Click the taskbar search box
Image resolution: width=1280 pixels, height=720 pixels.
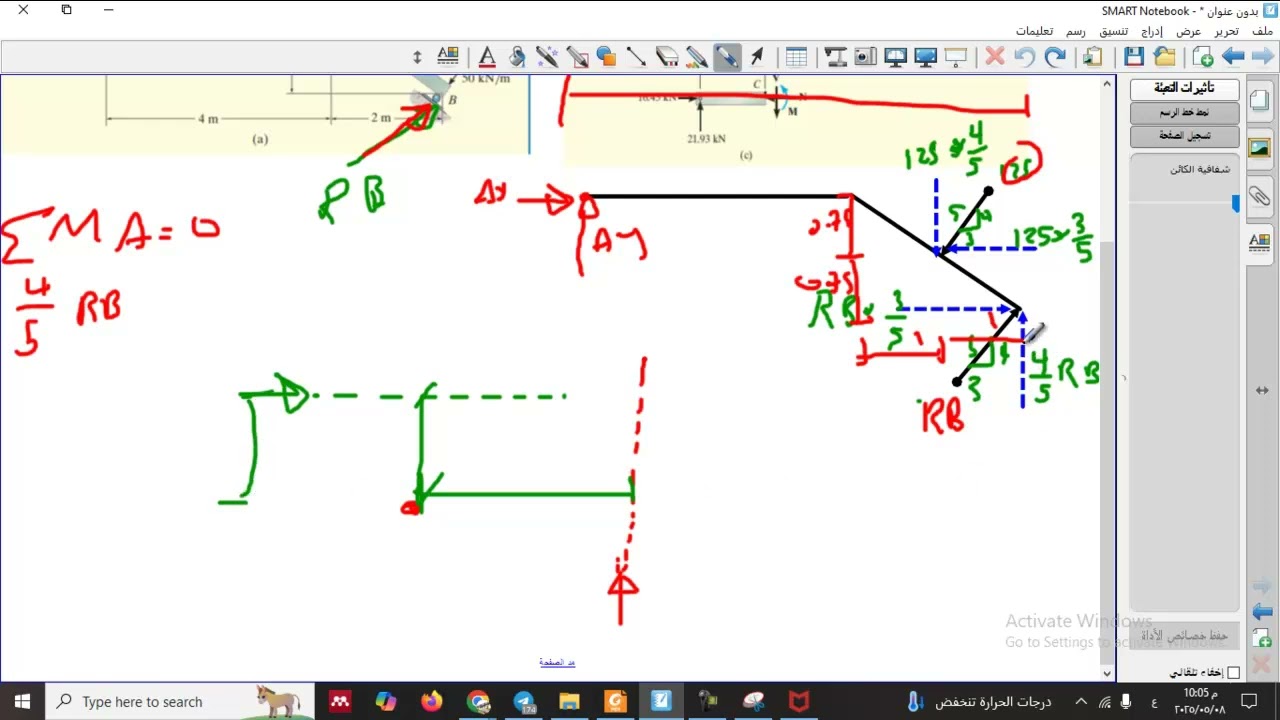180,701
